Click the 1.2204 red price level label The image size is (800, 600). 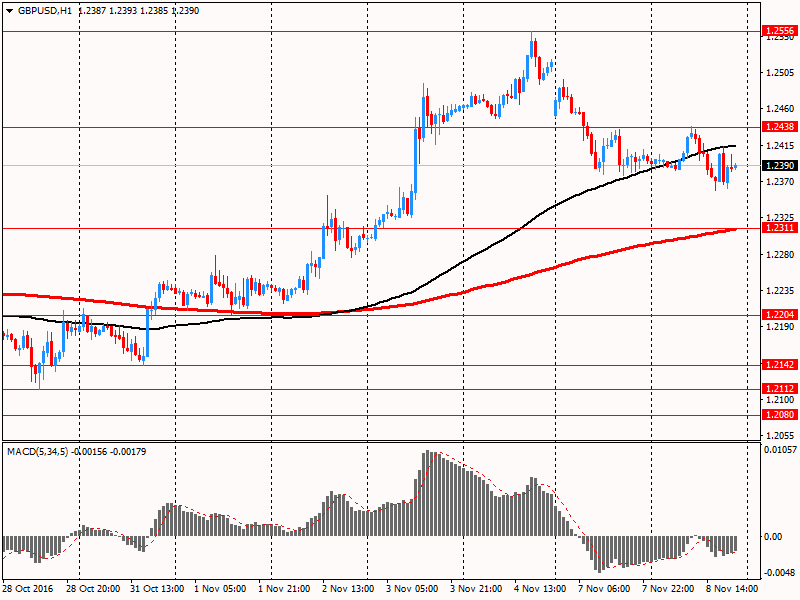click(x=780, y=314)
